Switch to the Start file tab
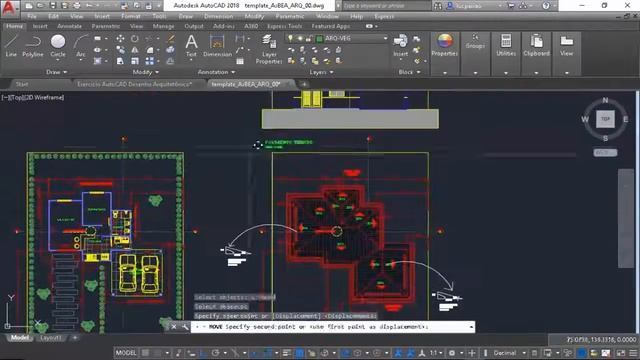This screenshot has width=640, height=360. click(x=22, y=84)
